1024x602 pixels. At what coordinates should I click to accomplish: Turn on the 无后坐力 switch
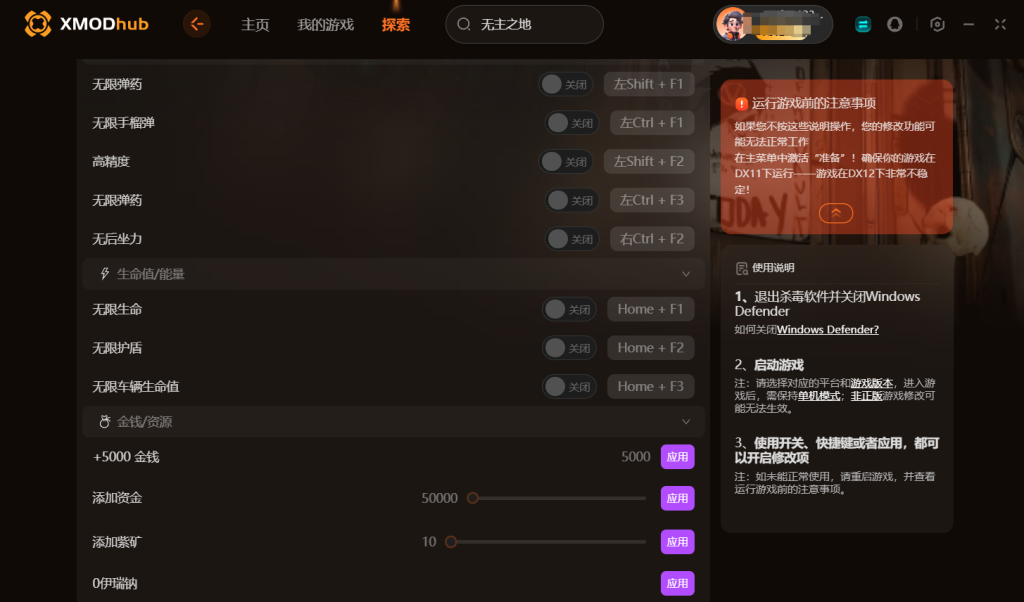point(572,239)
